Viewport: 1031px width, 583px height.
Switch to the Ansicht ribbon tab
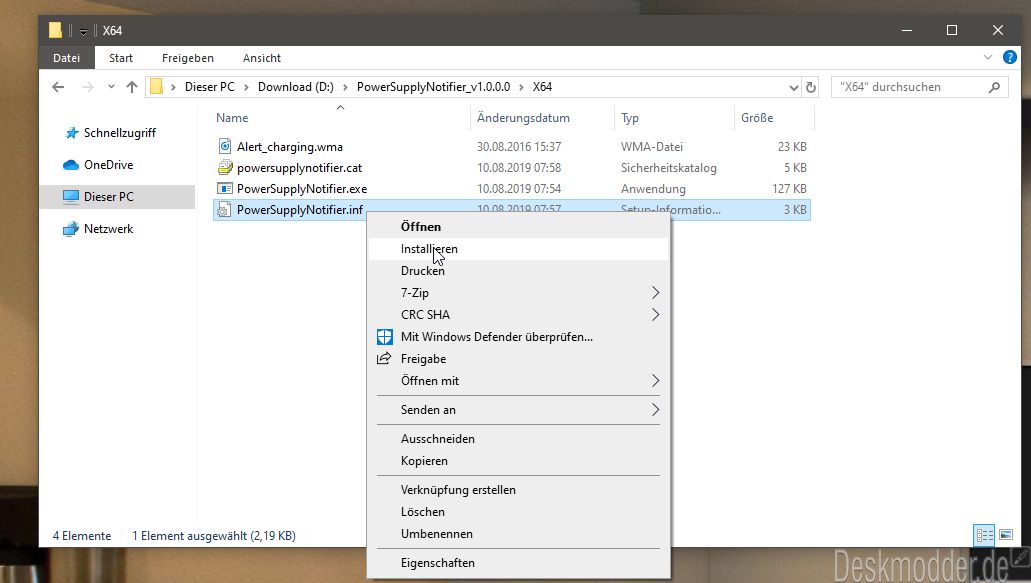click(x=262, y=58)
